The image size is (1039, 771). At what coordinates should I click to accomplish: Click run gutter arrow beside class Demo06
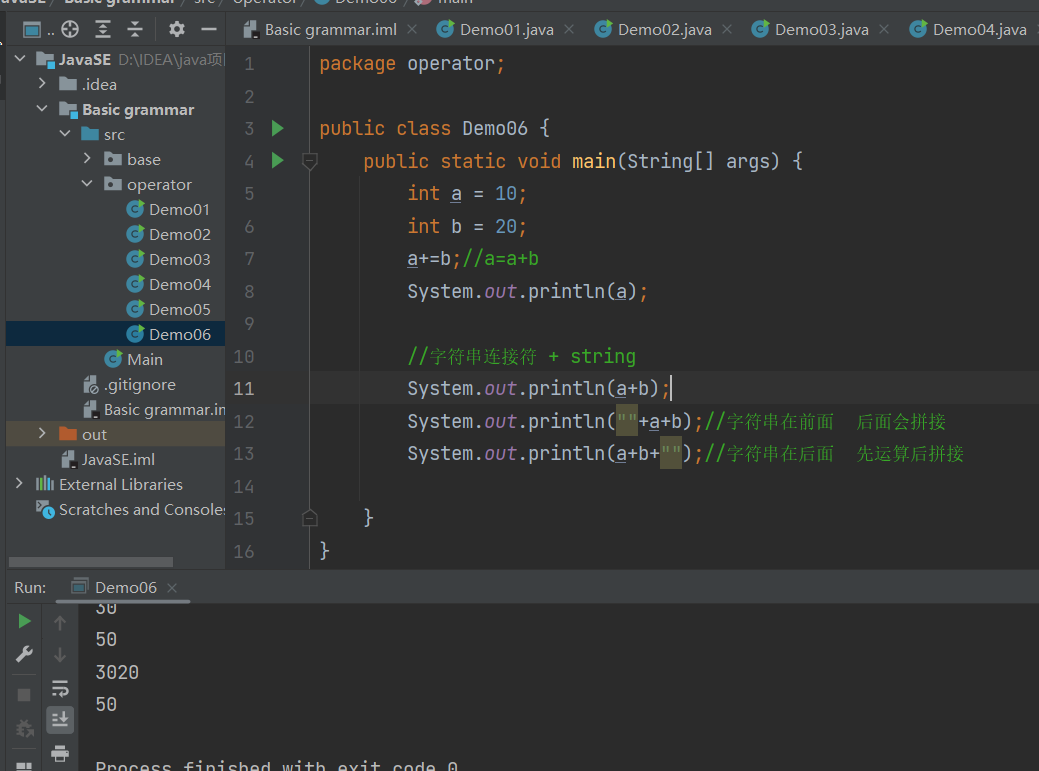click(278, 128)
